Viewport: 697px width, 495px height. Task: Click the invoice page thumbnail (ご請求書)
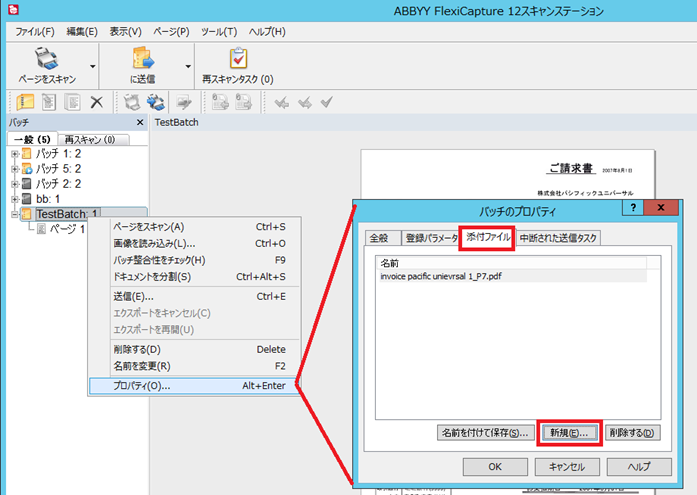(x=507, y=175)
